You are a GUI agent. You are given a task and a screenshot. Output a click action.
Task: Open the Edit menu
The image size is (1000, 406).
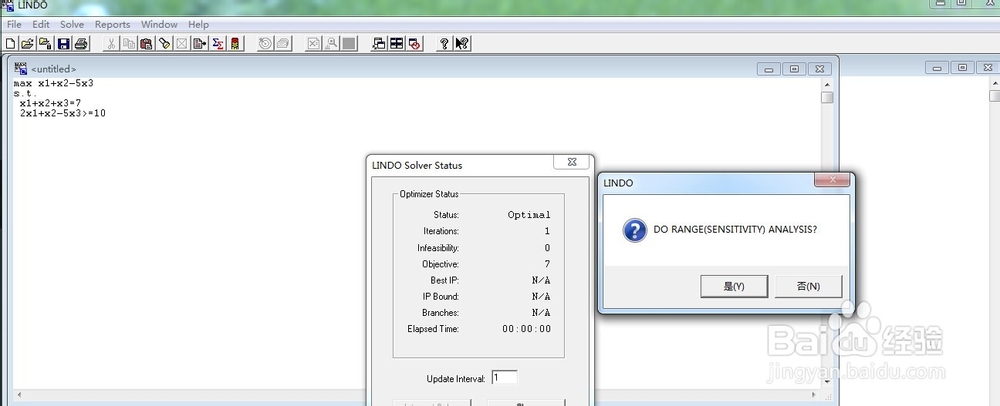click(x=41, y=24)
